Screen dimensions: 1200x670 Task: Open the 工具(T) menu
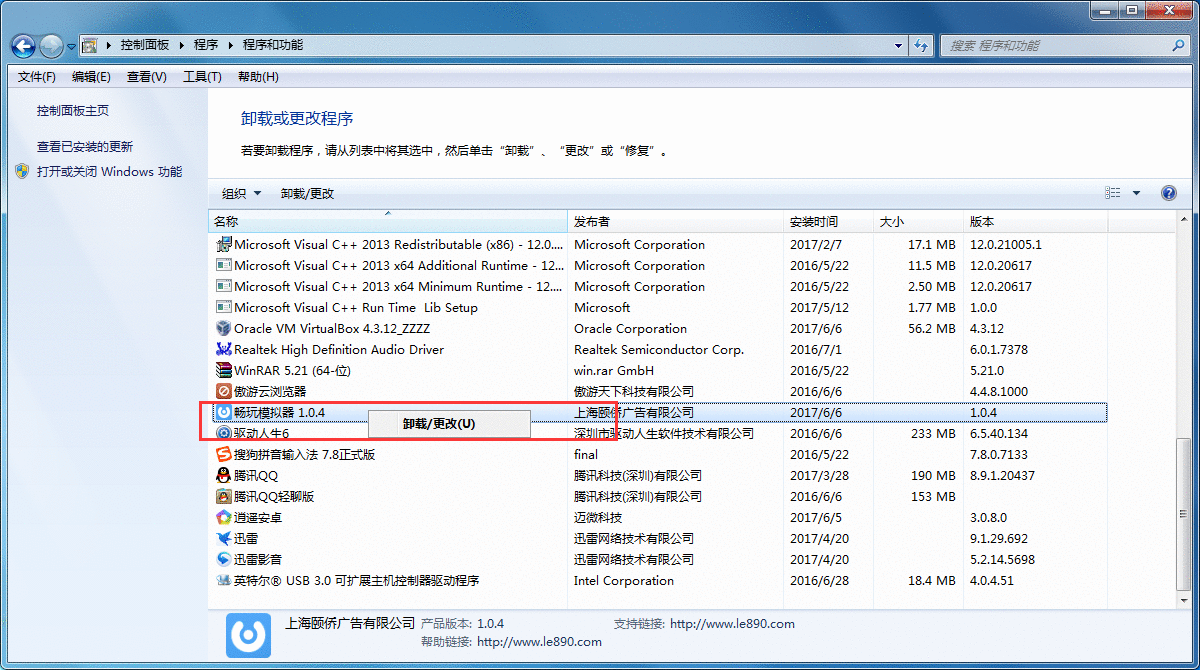click(x=201, y=77)
